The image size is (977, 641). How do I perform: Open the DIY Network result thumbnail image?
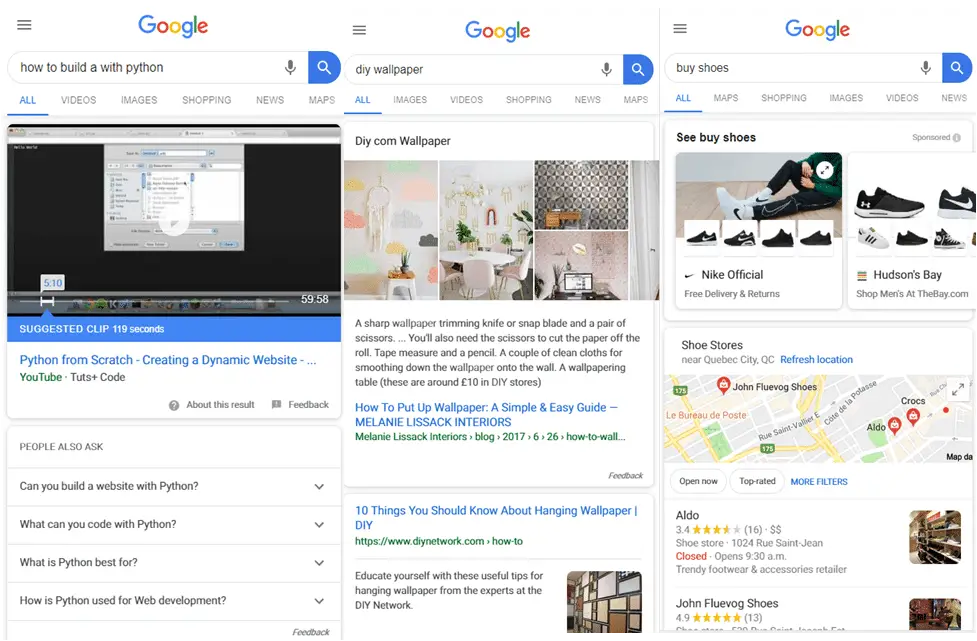tap(604, 602)
